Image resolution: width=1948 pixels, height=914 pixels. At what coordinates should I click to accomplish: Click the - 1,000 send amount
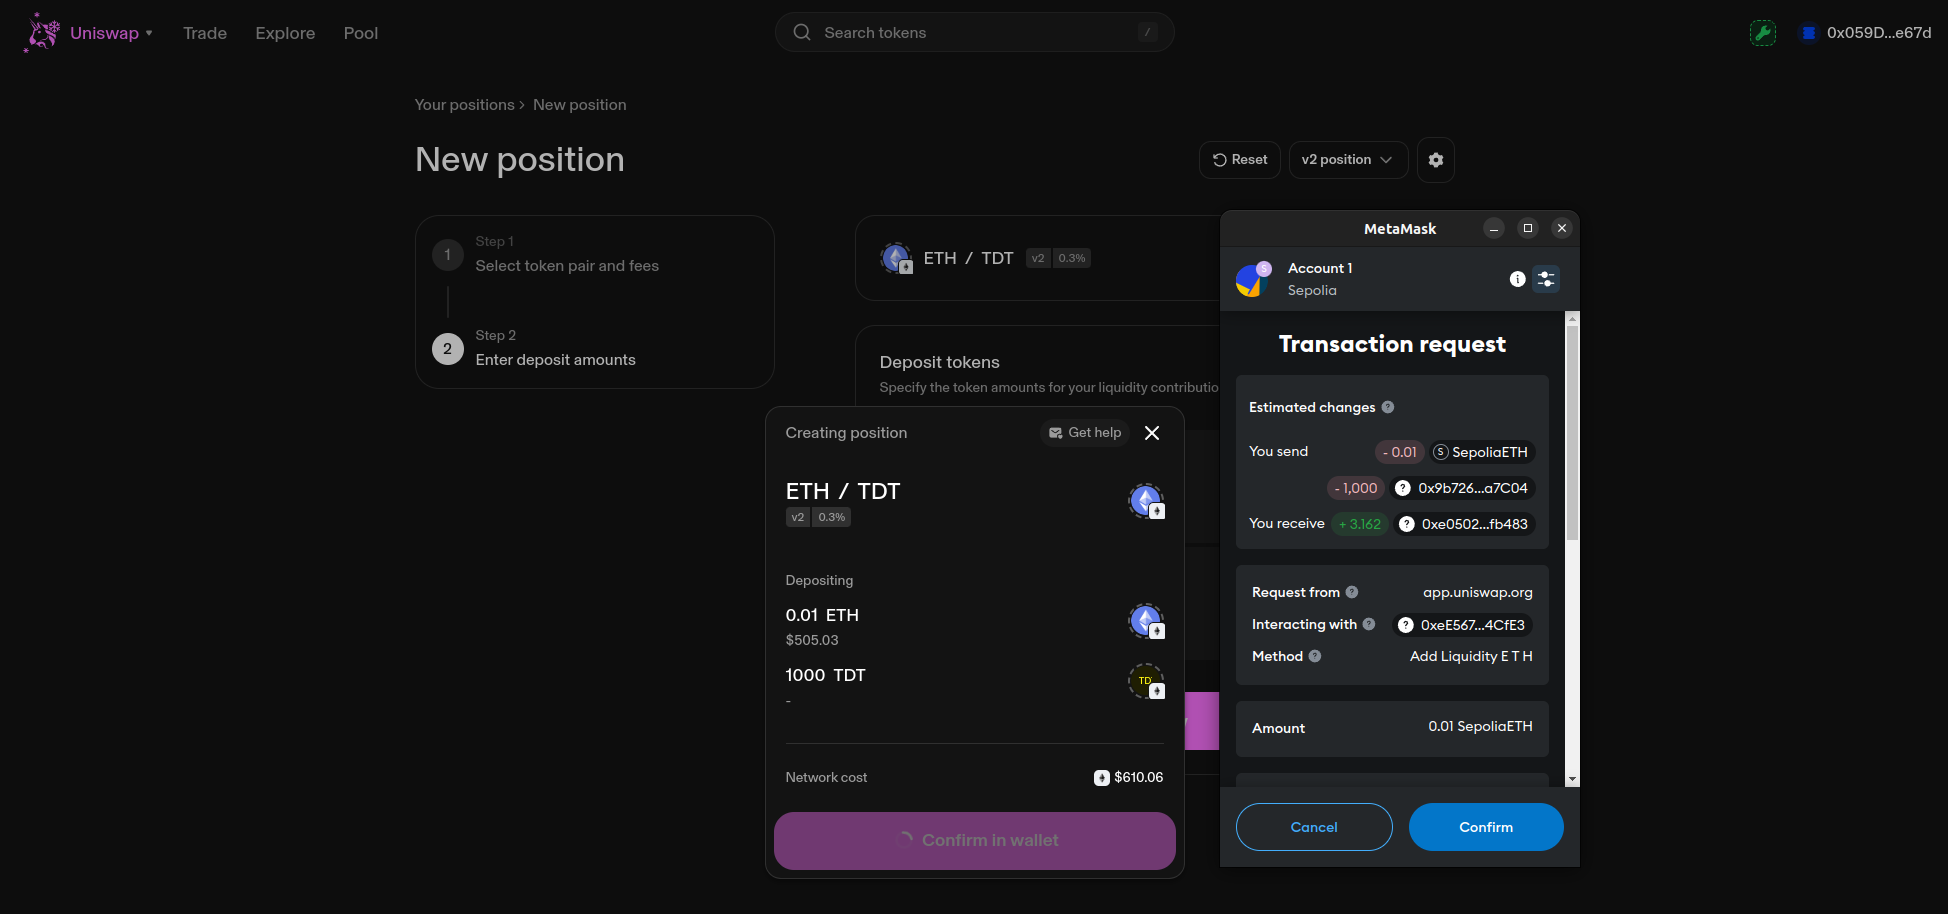pos(1356,488)
